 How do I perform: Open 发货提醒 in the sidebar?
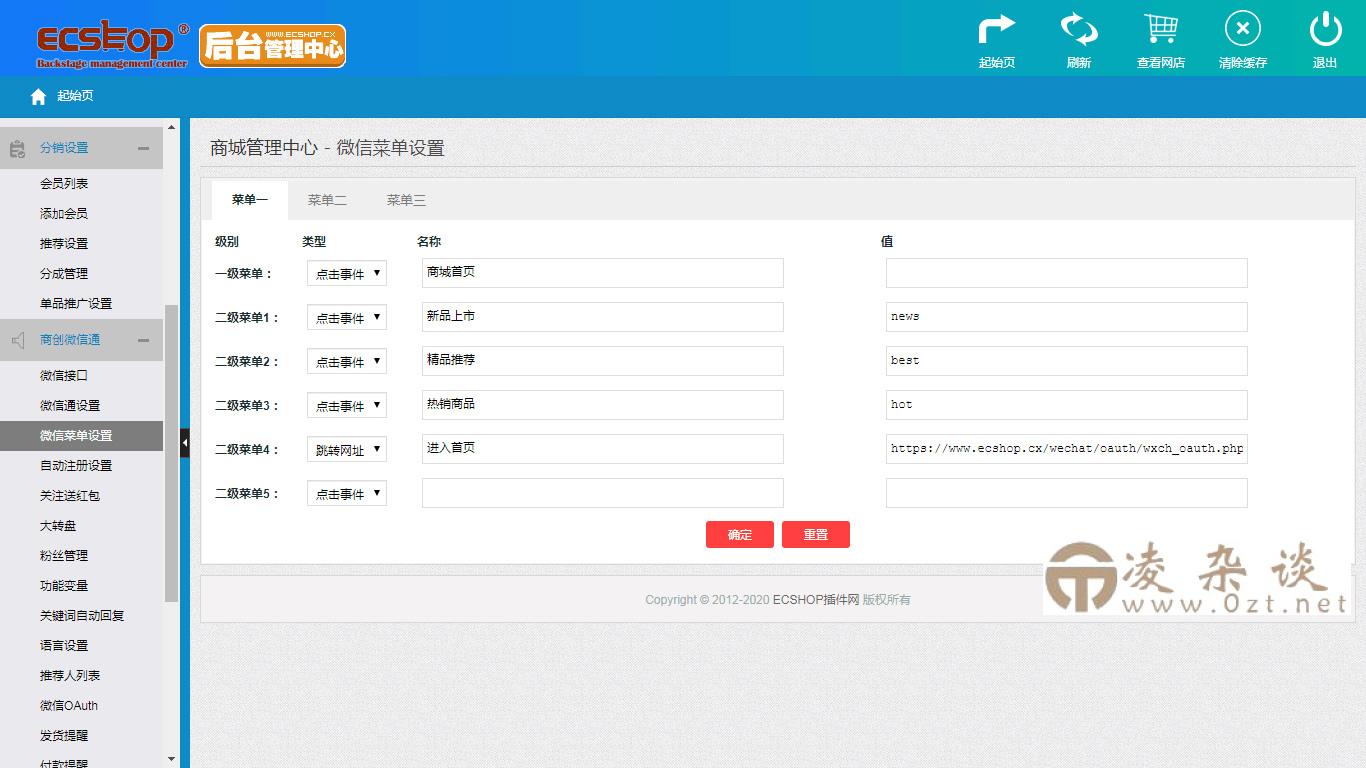coord(64,736)
